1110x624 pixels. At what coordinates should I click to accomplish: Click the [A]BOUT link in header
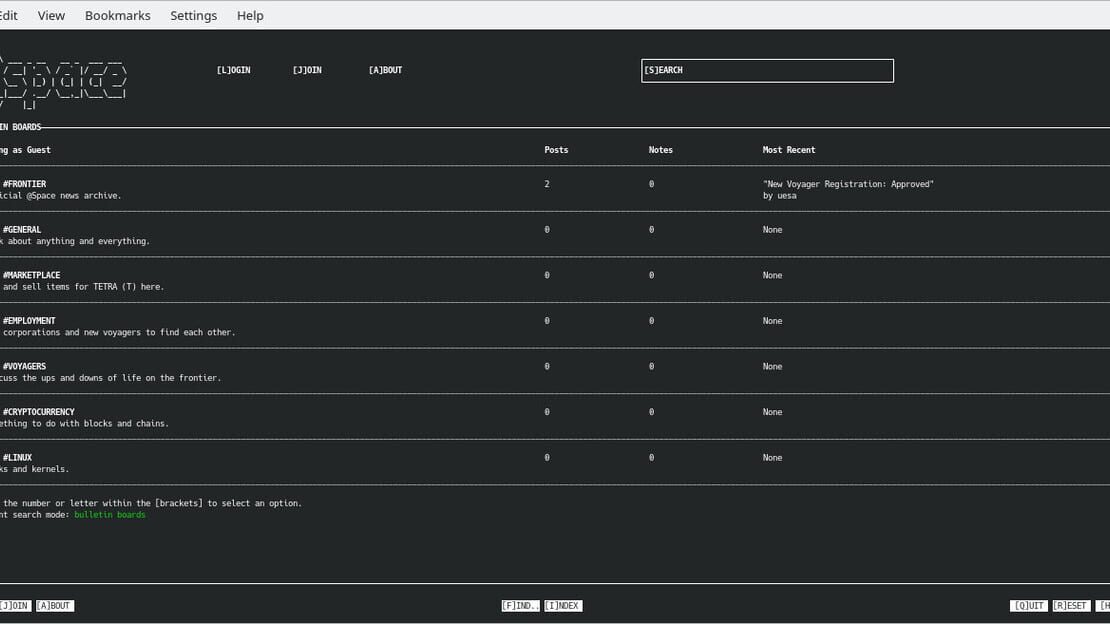pyautogui.click(x=385, y=70)
